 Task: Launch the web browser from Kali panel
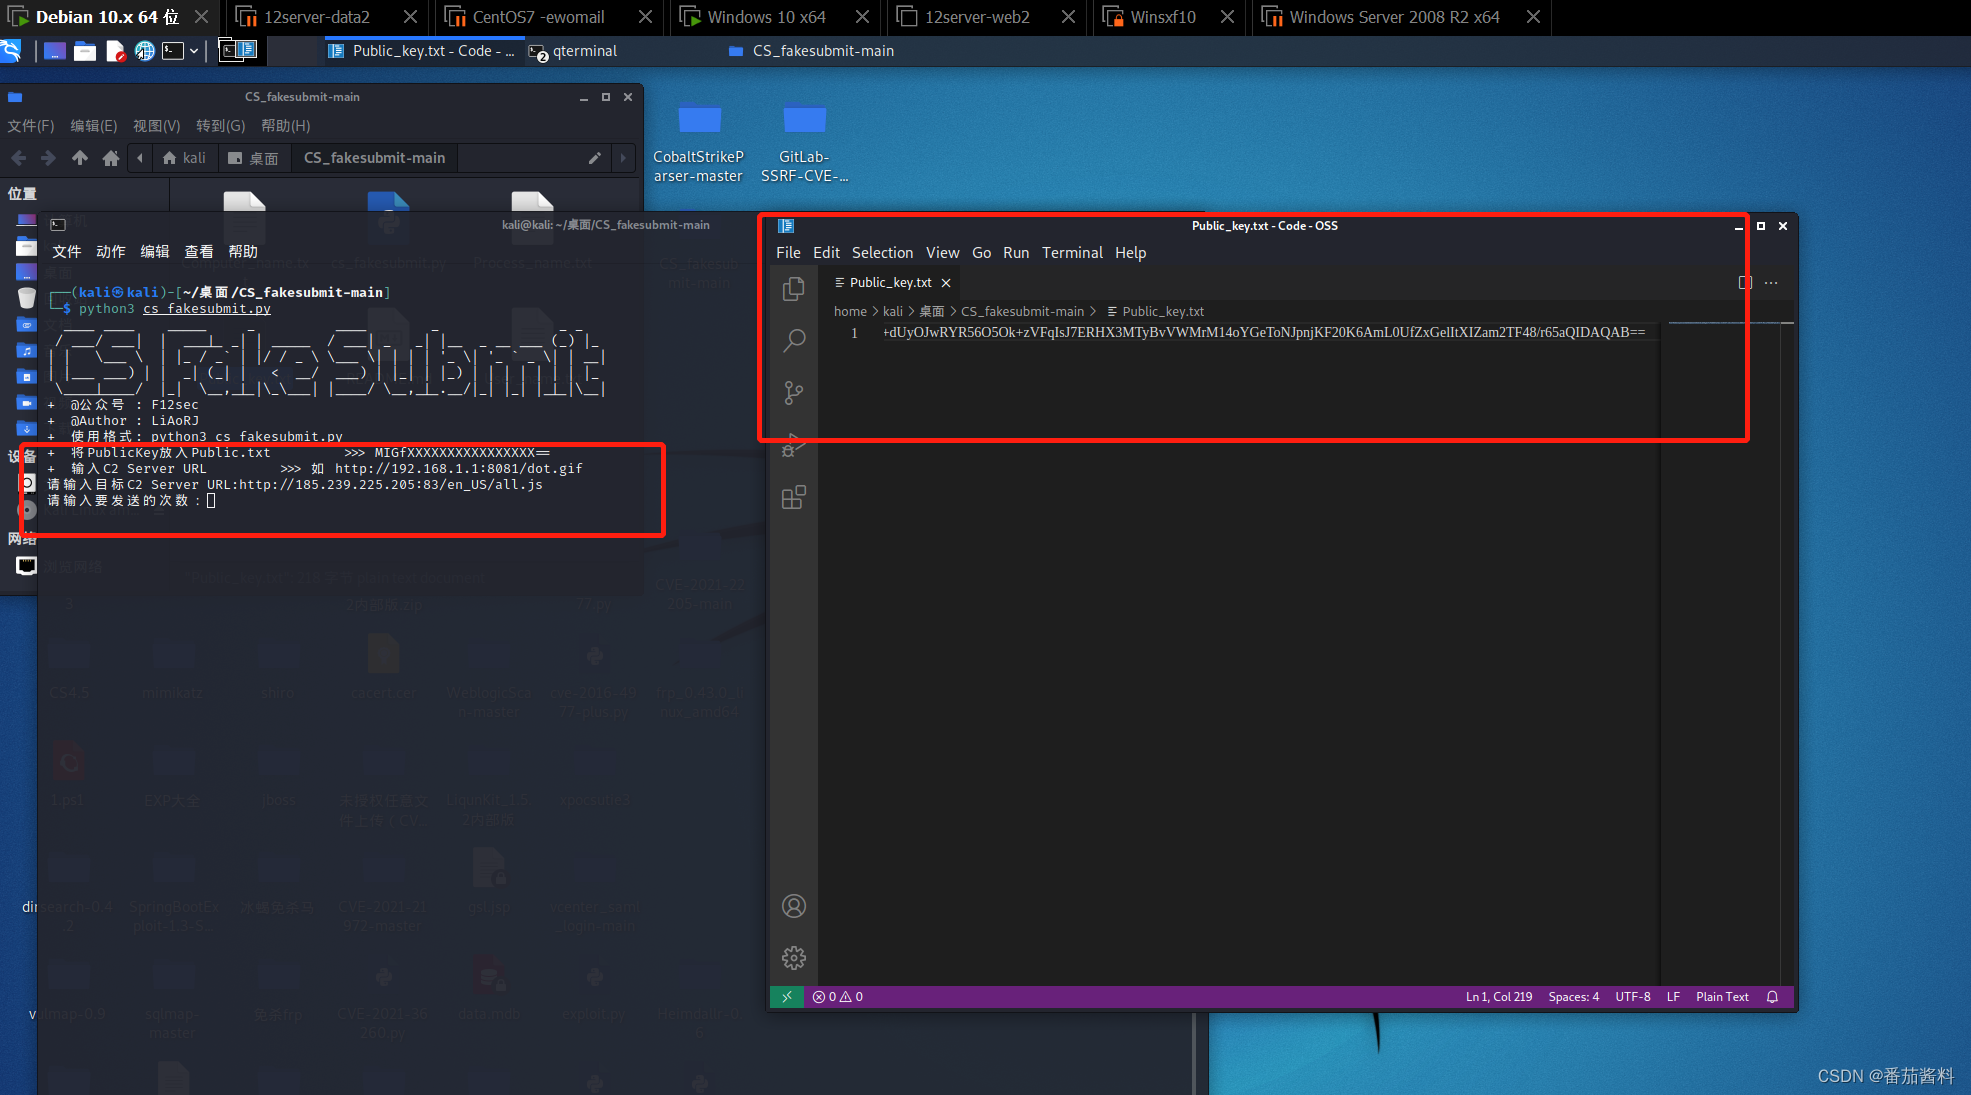pos(145,51)
